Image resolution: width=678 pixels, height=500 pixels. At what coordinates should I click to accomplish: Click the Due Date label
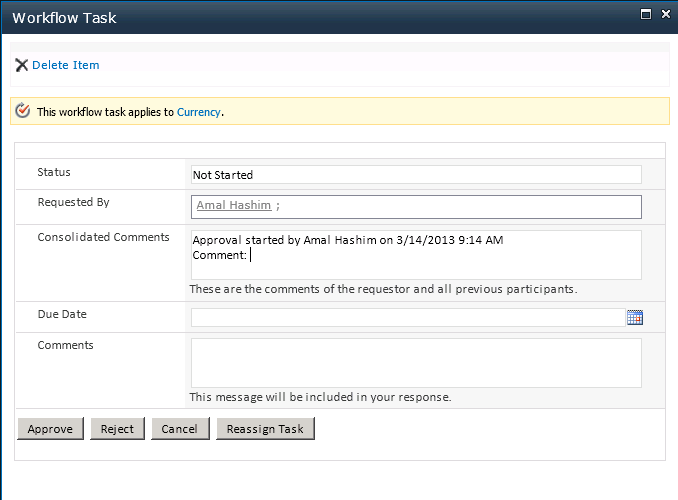point(62,314)
